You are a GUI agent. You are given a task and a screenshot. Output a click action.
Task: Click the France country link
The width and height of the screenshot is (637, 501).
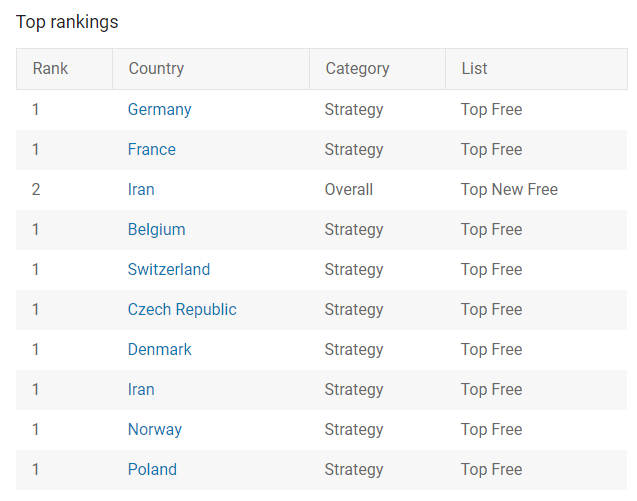[151, 150]
